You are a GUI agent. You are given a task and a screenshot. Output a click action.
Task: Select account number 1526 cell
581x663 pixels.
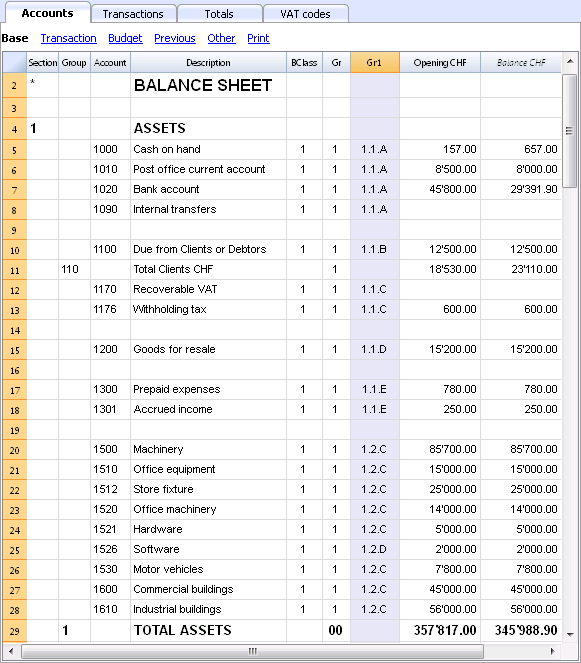(x=110, y=549)
